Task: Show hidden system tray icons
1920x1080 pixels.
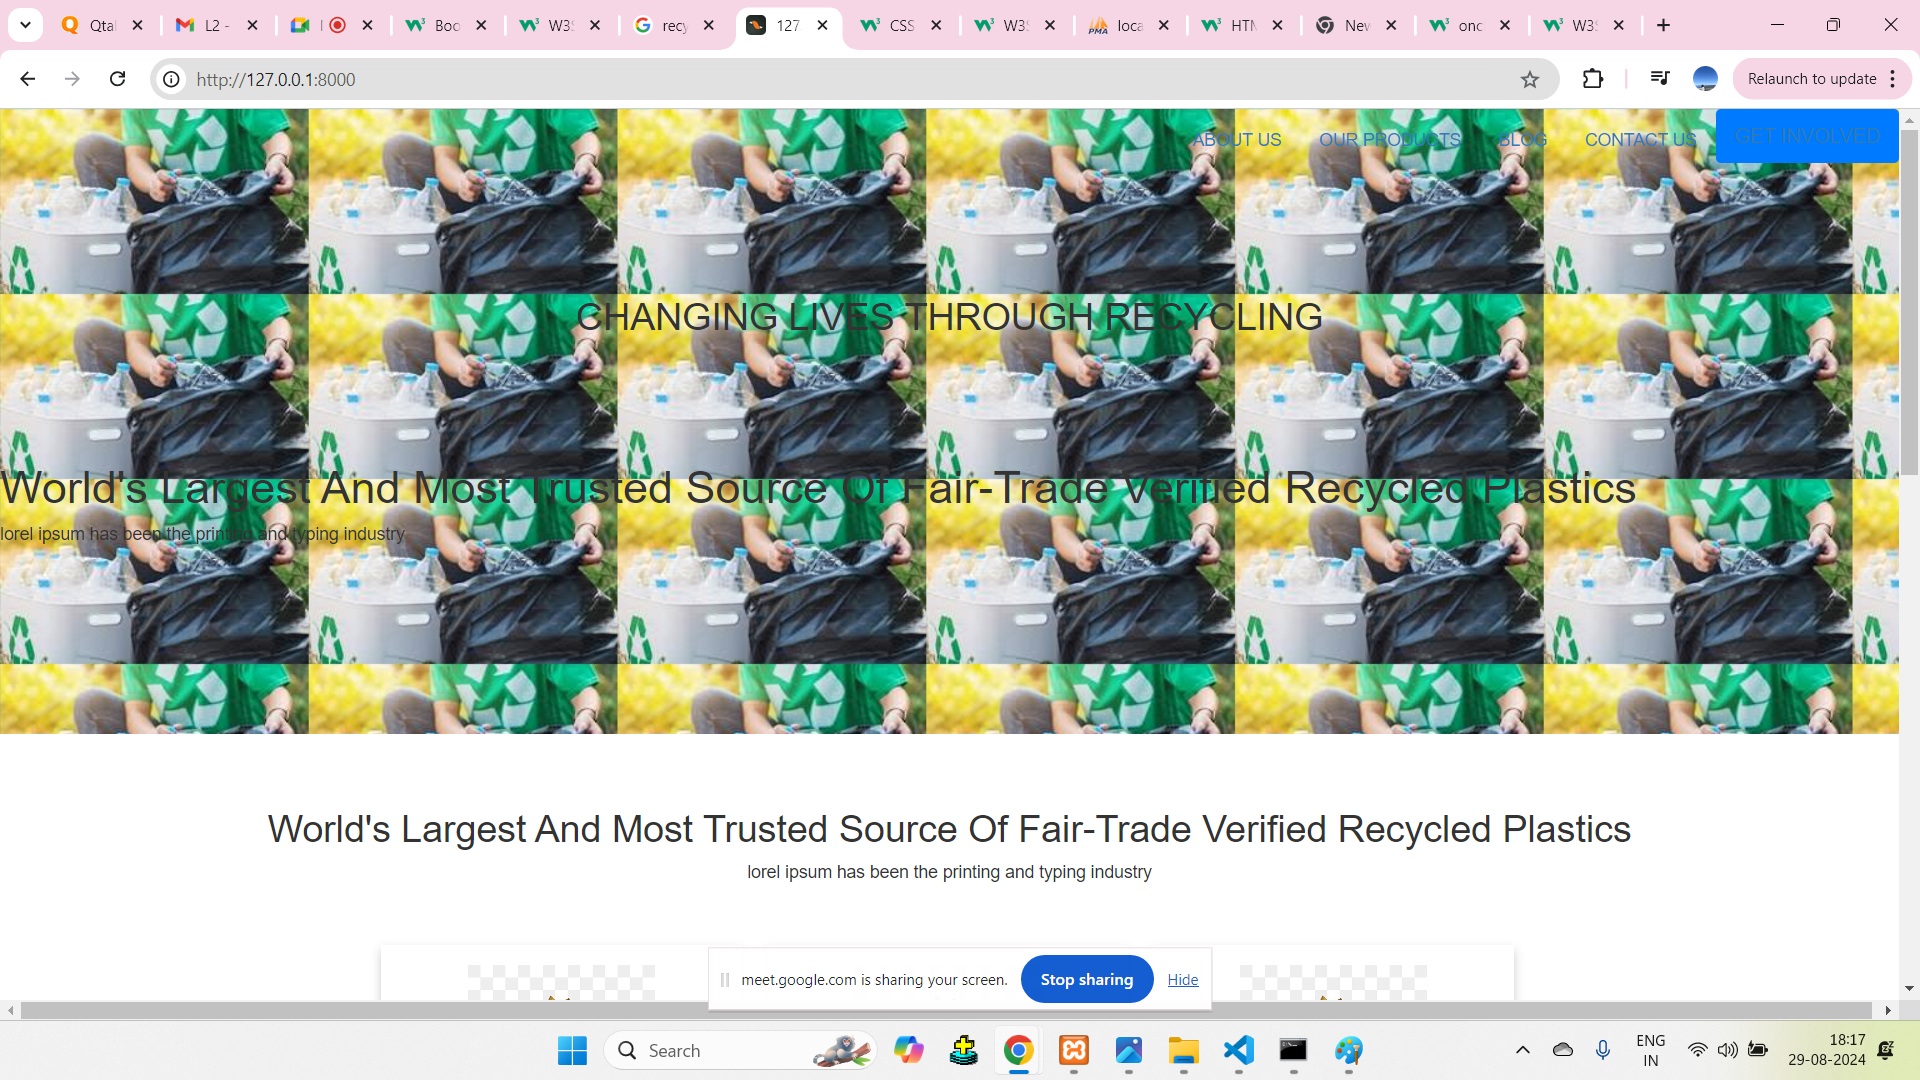Action: [1522, 1050]
